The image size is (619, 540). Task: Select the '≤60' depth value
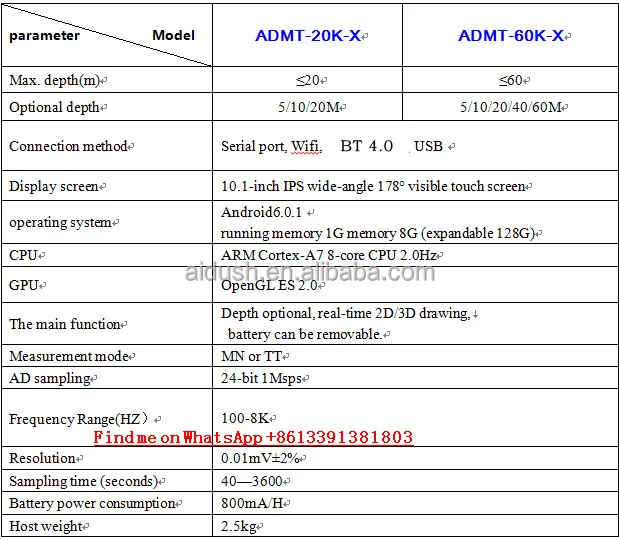click(510, 80)
